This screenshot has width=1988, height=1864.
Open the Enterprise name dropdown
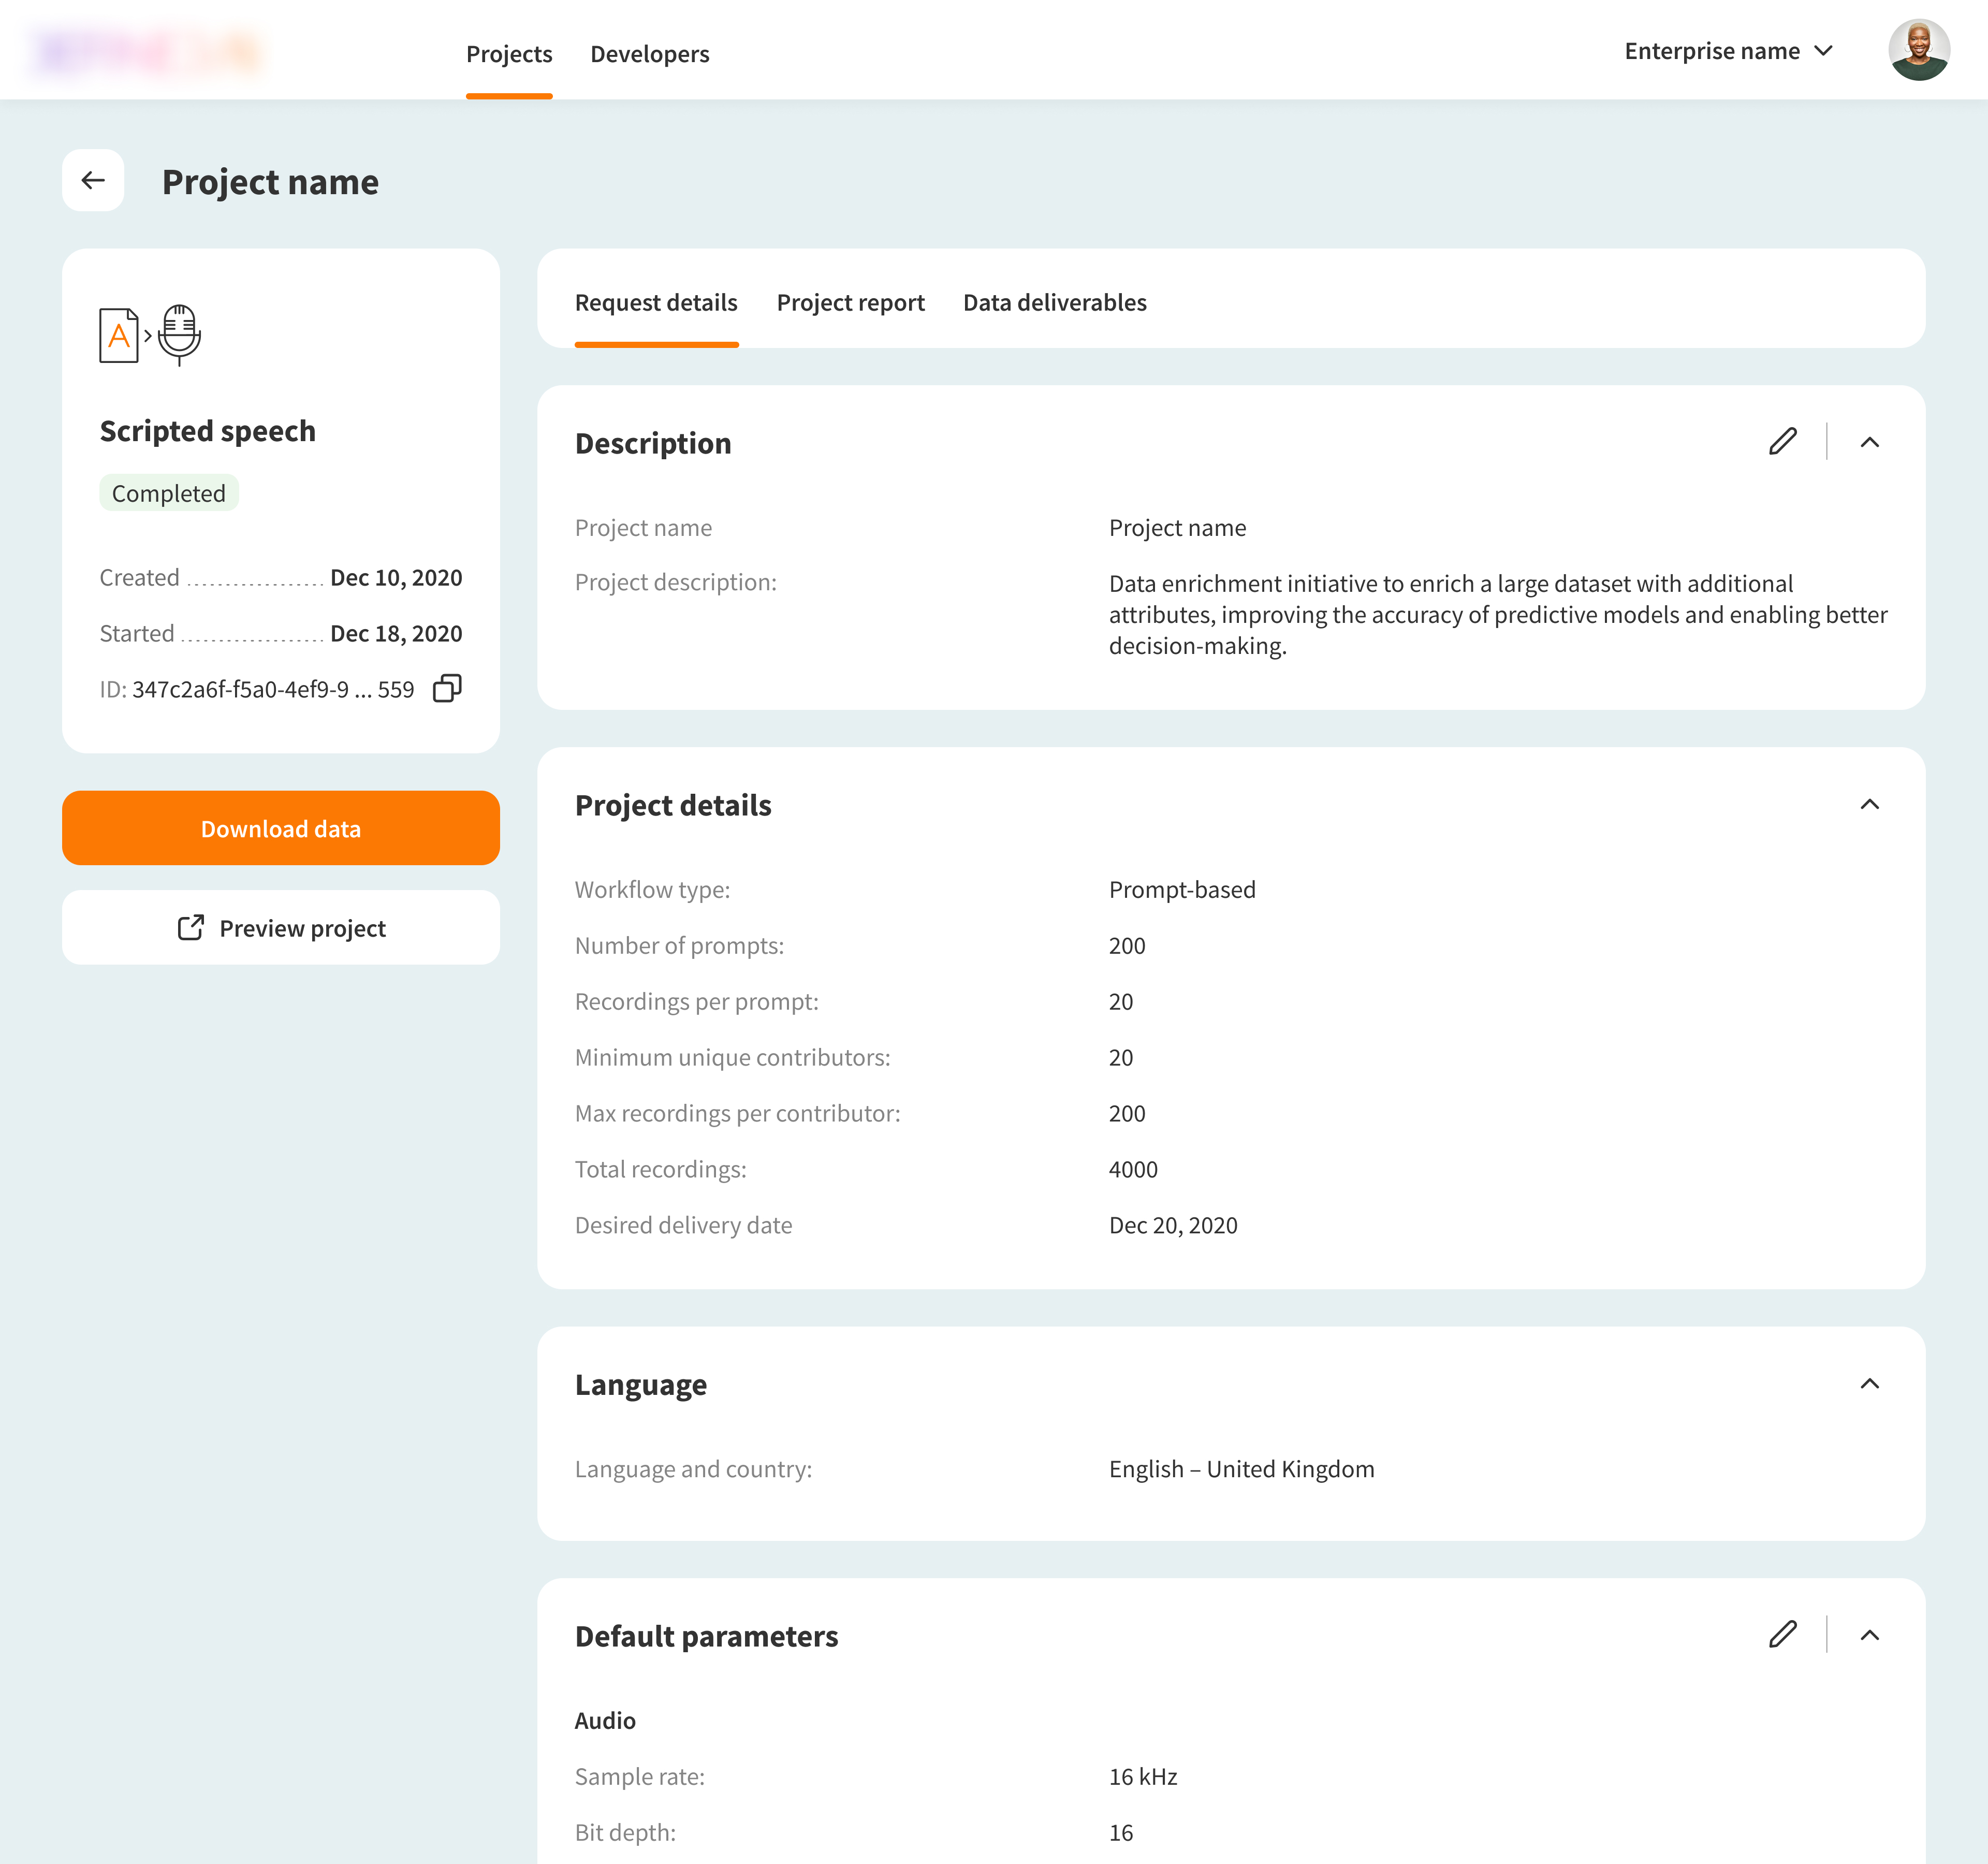point(1728,51)
